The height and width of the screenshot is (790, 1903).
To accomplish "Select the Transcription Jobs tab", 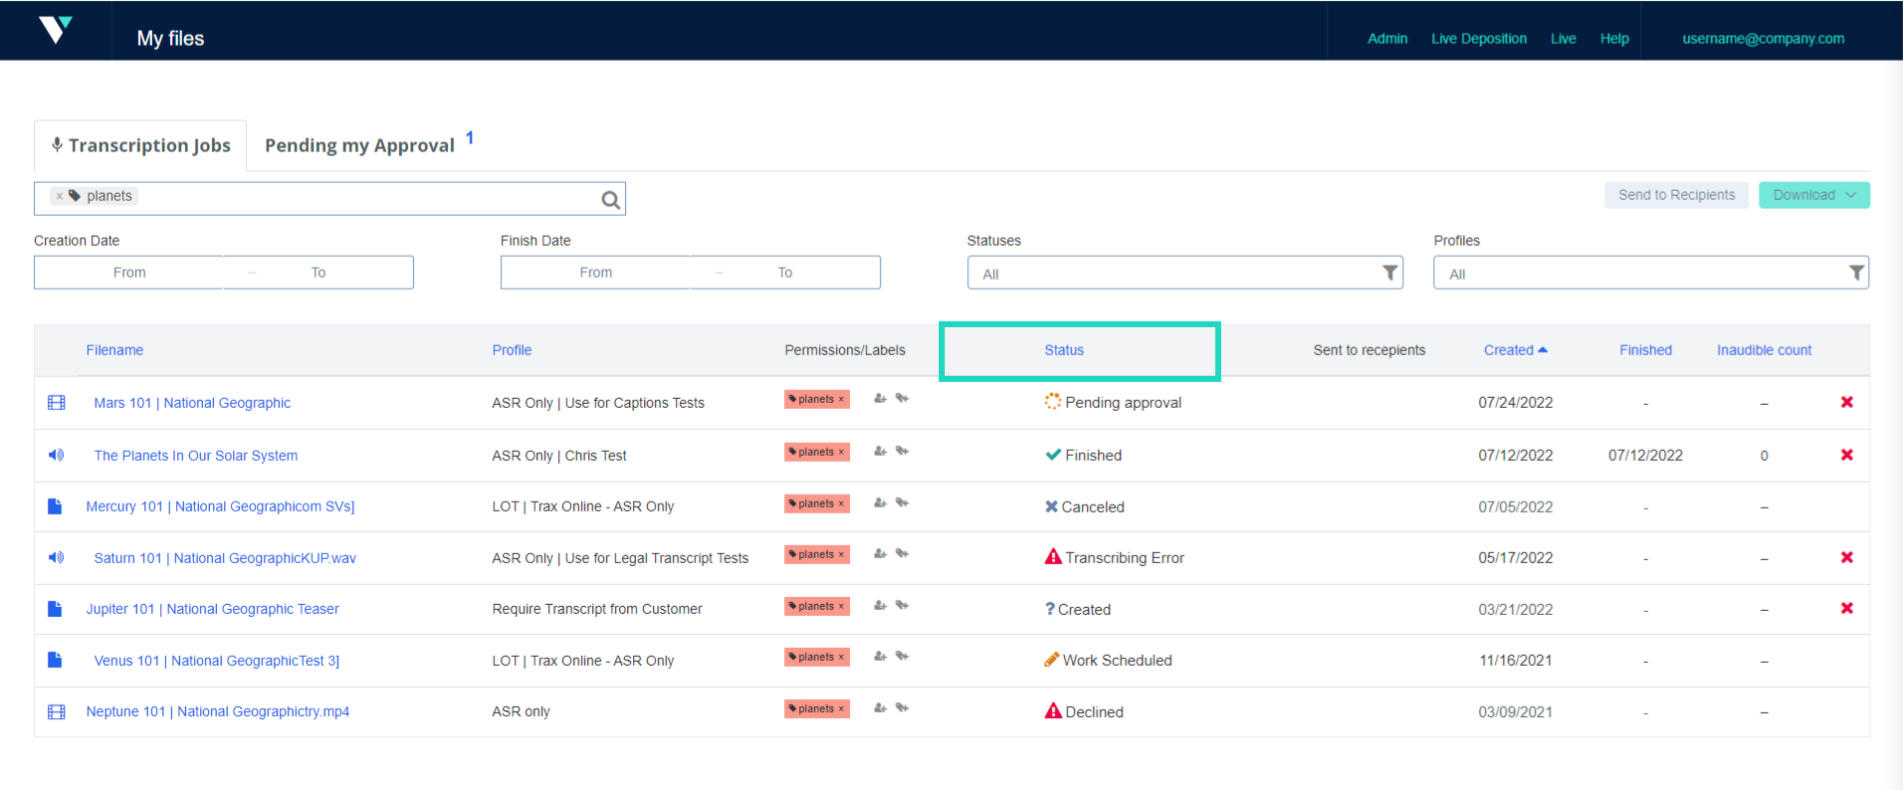I will (x=141, y=146).
